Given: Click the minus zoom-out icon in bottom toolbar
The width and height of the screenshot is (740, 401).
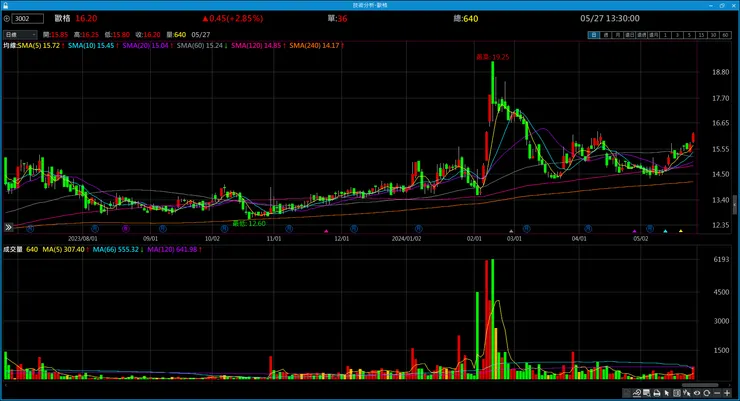Looking at the screenshot, I should click(x=717, y=393).
